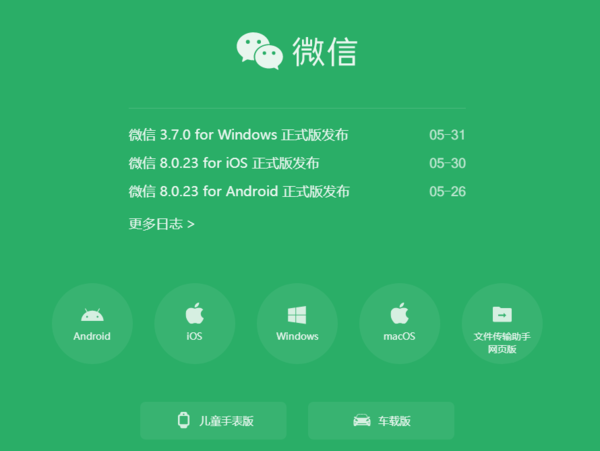Click the 05-30 date entry
This screenshot has height=451, width=600.
tap(447, 163)
